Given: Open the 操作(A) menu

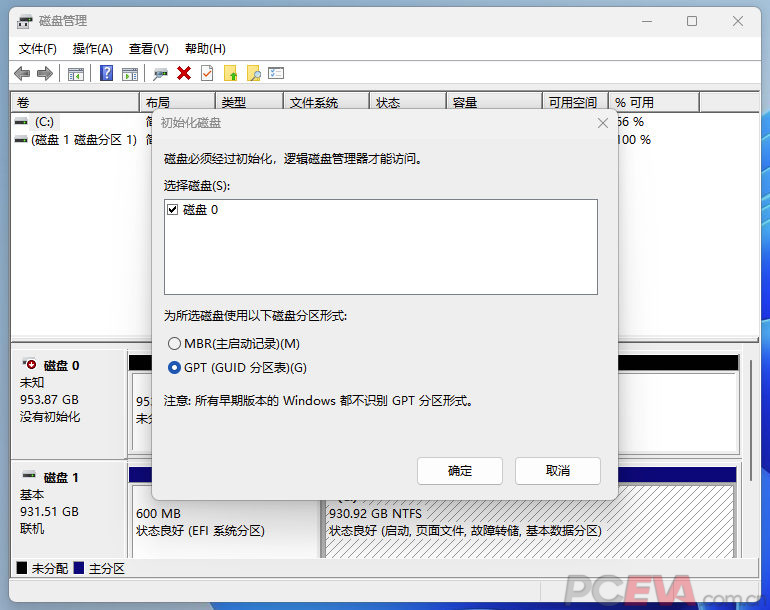Looking at the screenshot, I should coord(92,49).
